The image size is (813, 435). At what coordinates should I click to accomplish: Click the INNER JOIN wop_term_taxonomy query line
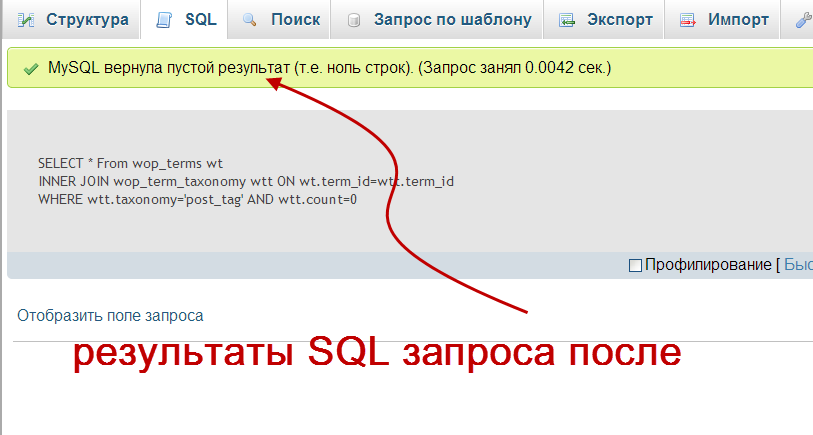tap(246, 181)
